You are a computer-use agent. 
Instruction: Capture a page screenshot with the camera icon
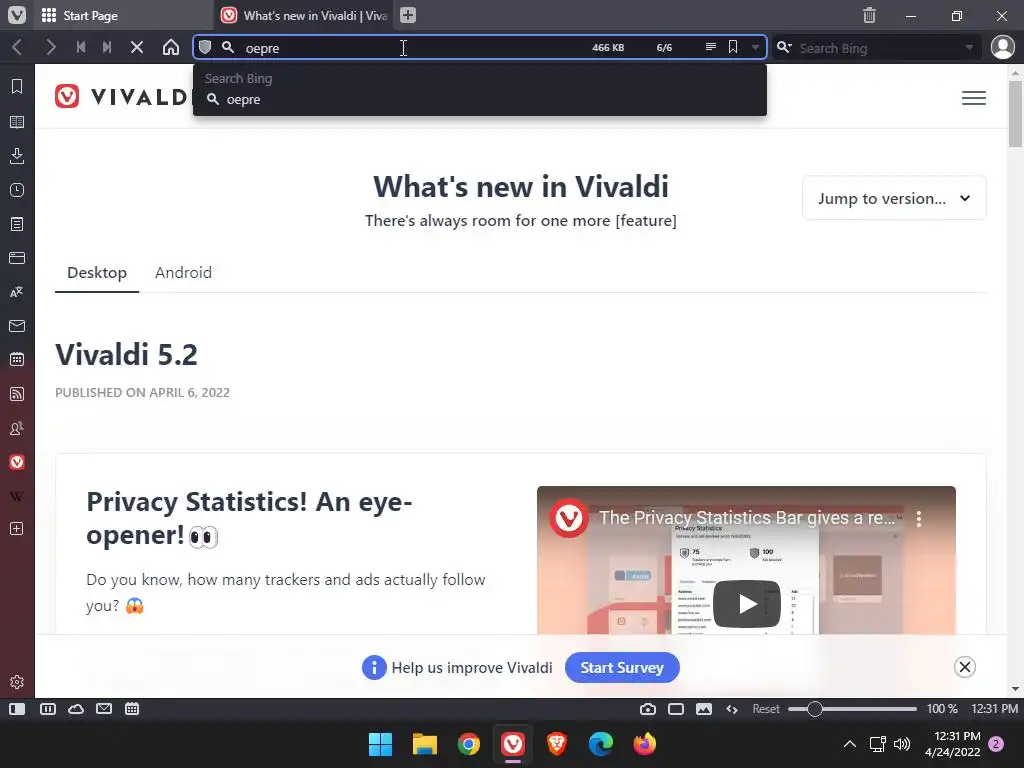pos(648,709)
